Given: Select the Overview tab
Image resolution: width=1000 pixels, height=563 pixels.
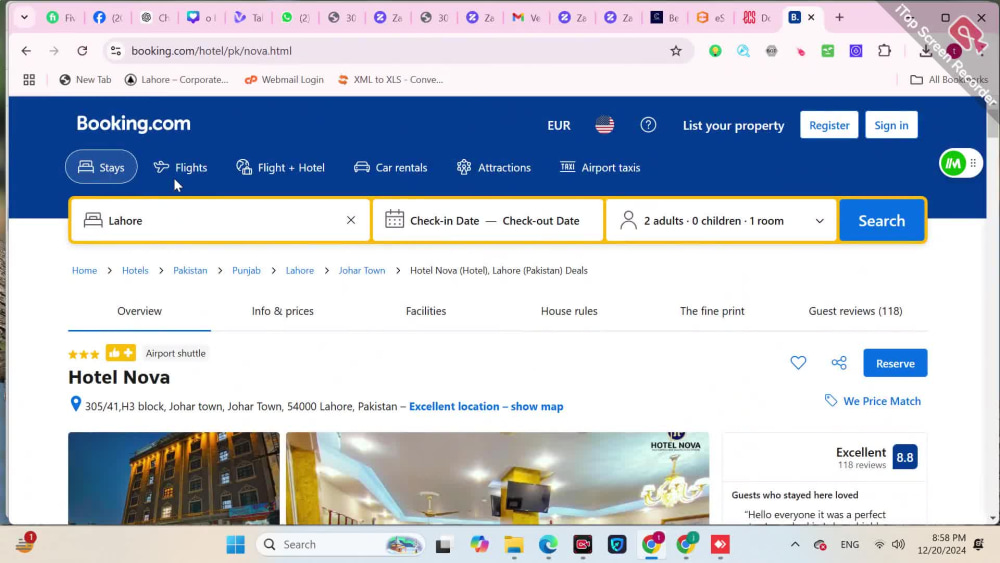Looking at the screenshot, I should pos(139,311).
